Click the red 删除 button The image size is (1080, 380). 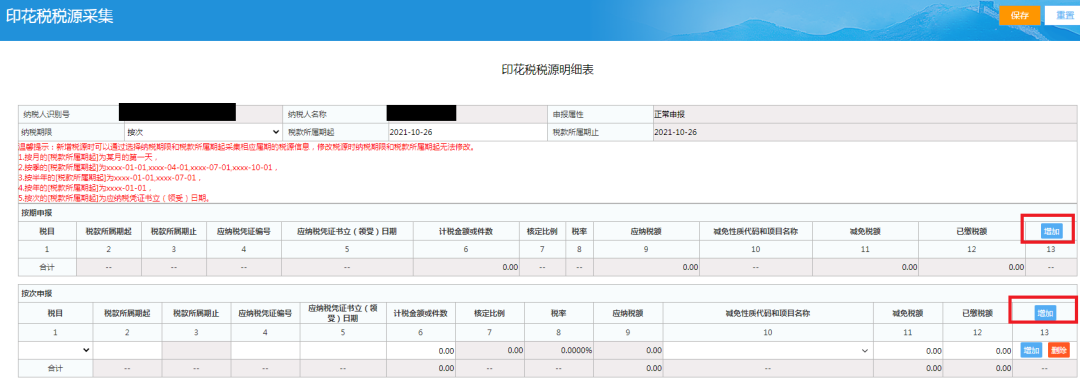[1059, 350]
